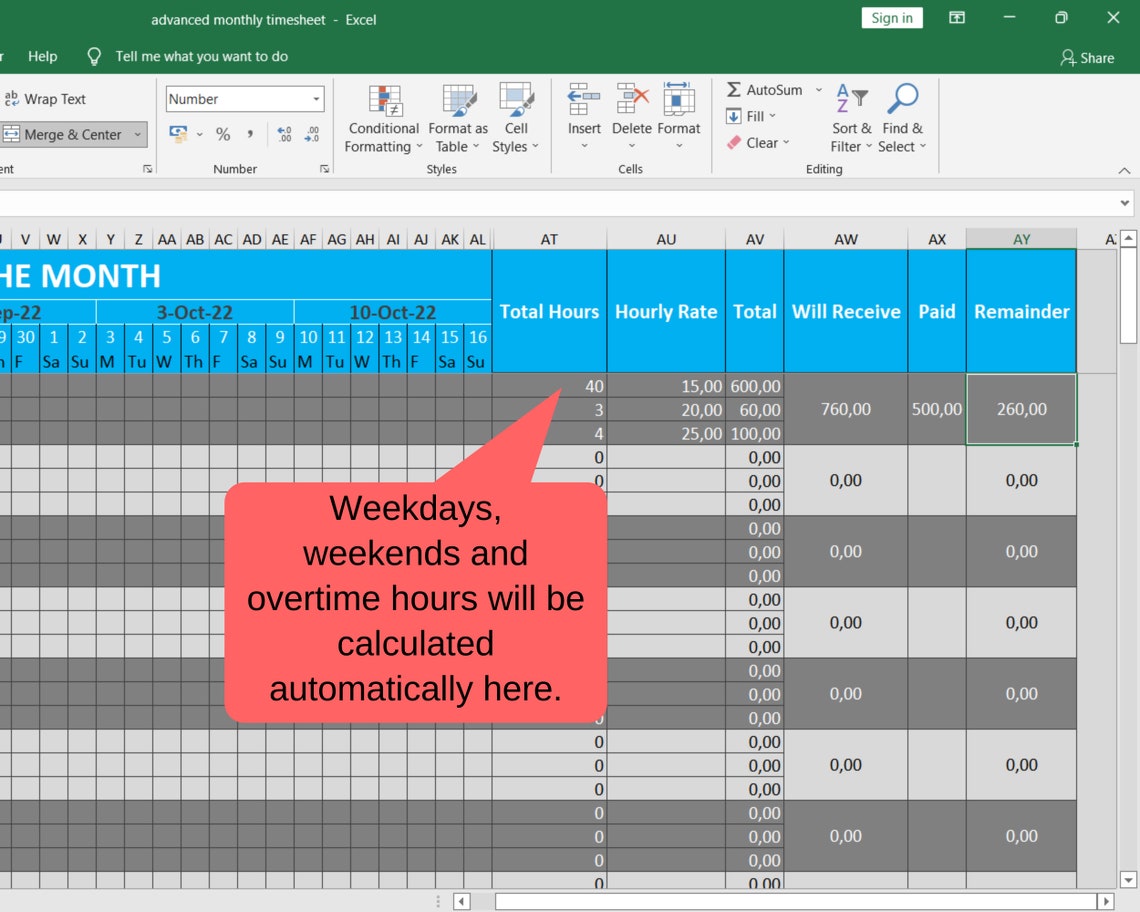1140x912 pixels.
Task: Open the Clear options dropdown
Action: pyautogui.click(x=785, y=142)
